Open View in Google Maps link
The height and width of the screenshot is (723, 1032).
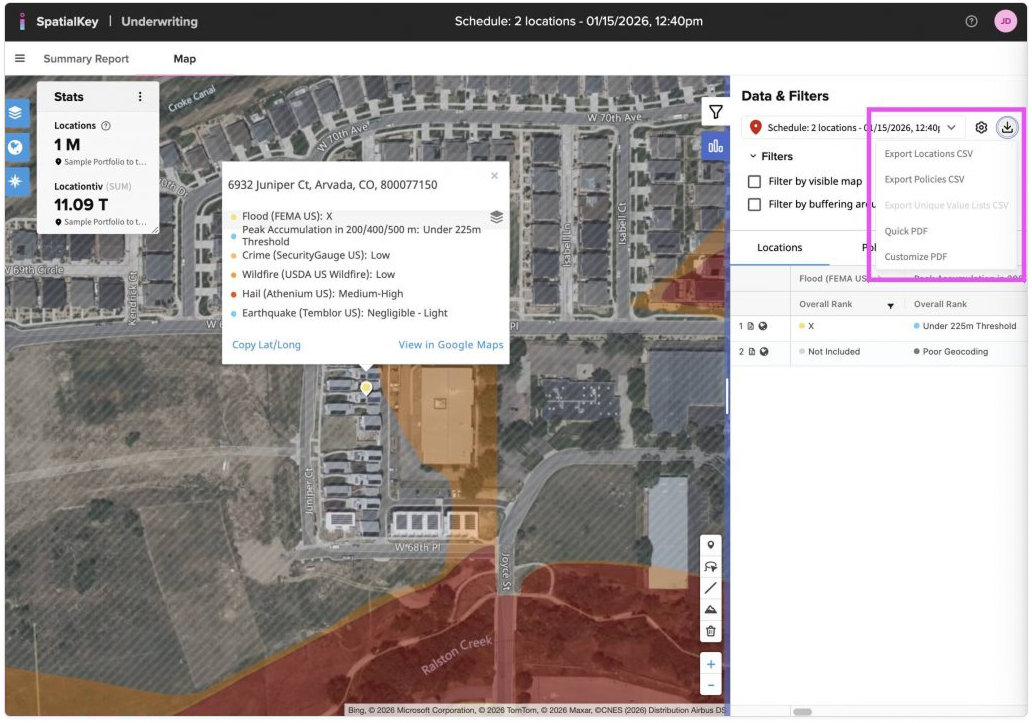450,345
